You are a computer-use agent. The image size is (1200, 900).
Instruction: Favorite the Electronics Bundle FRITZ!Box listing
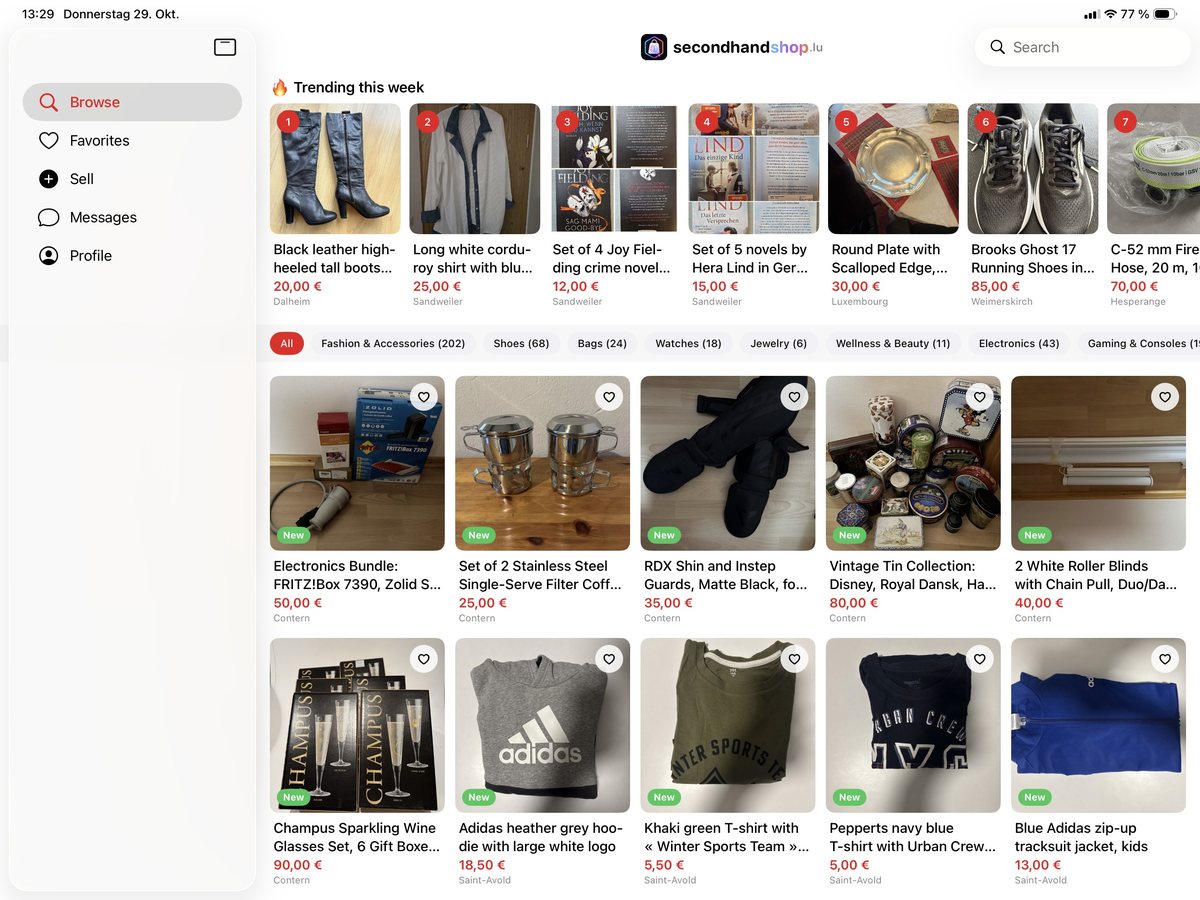point(424,397)
